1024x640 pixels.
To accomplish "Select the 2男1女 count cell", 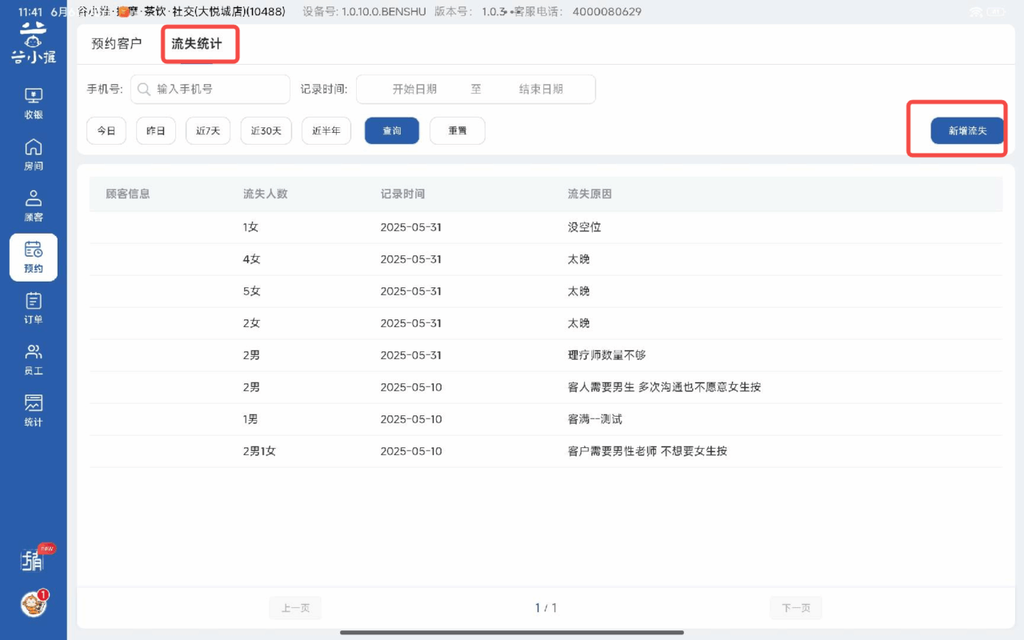I will pos(259,451).
